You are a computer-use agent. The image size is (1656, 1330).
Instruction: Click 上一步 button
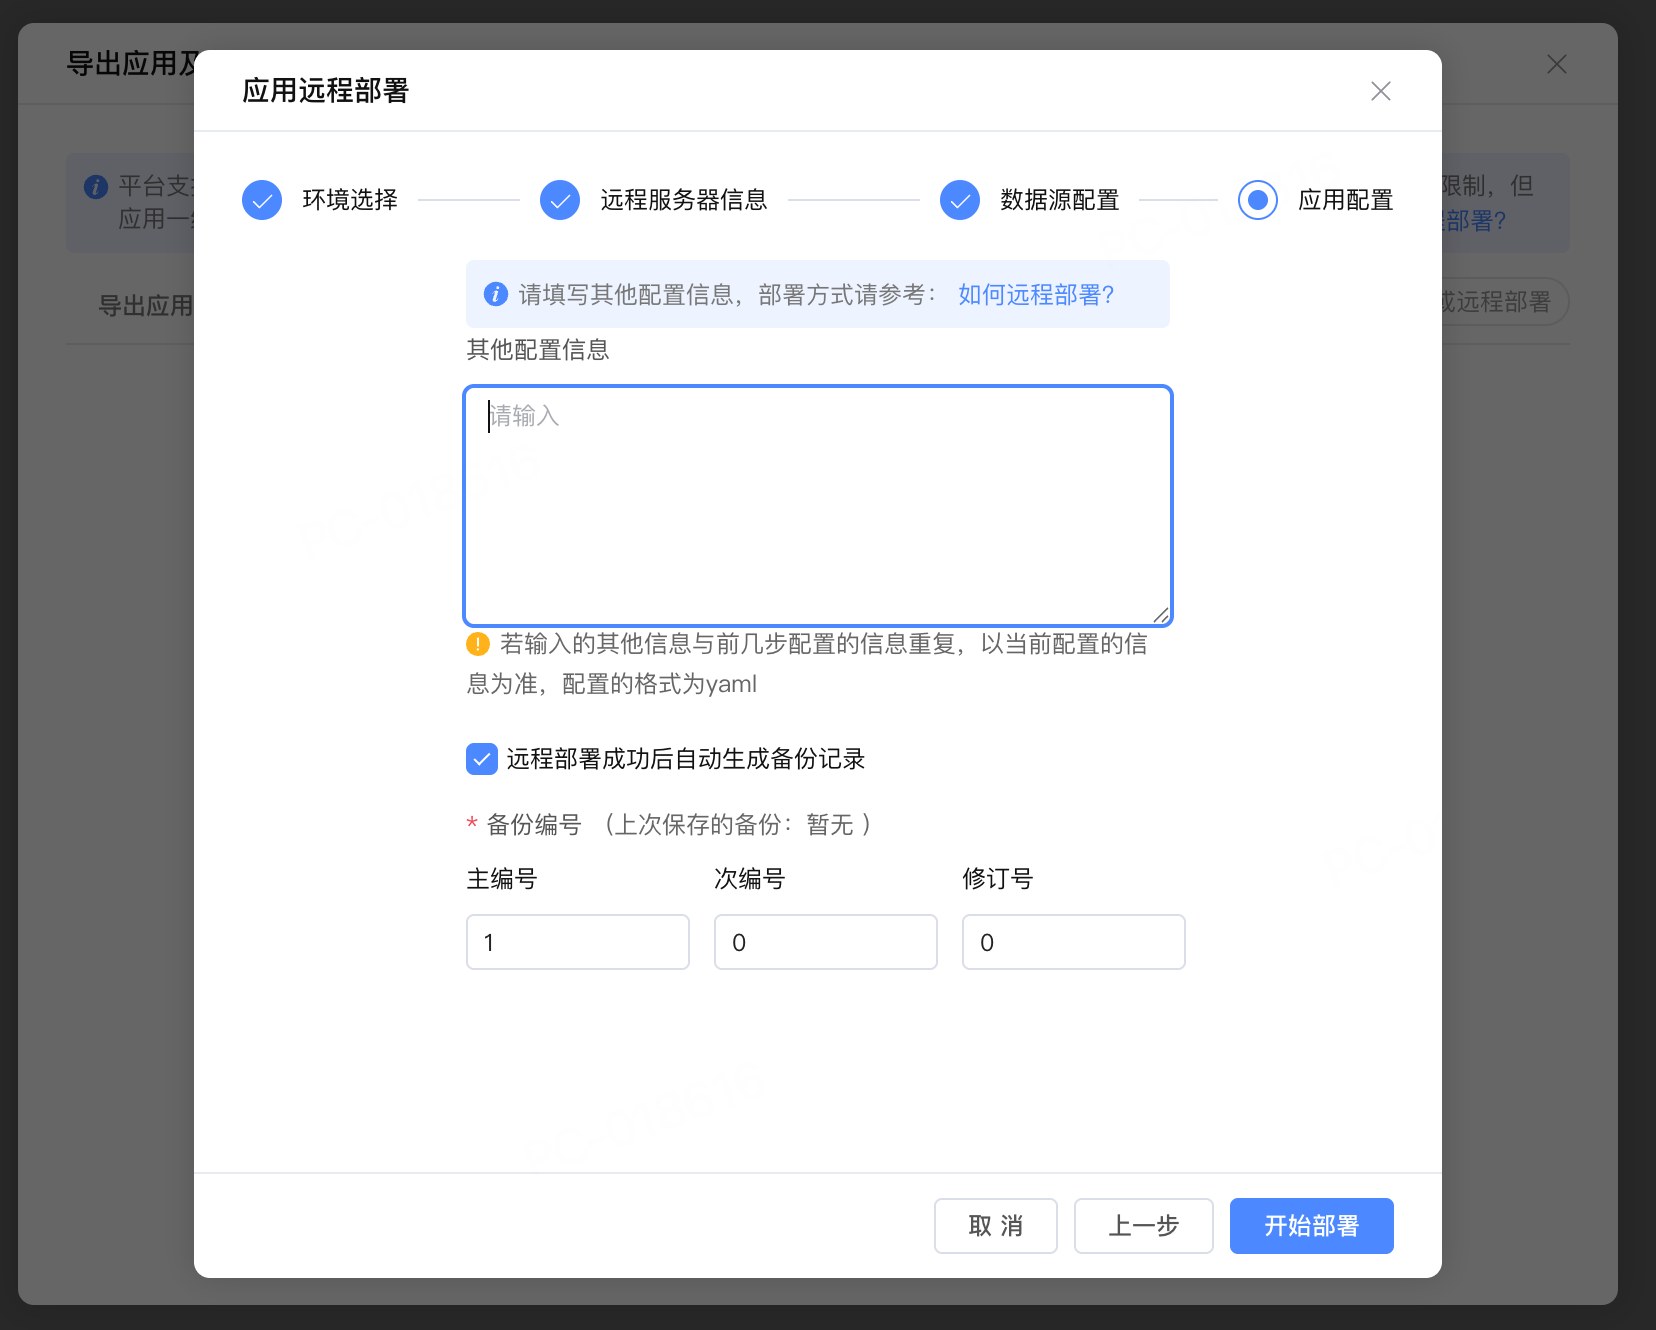point(1144,1226)
